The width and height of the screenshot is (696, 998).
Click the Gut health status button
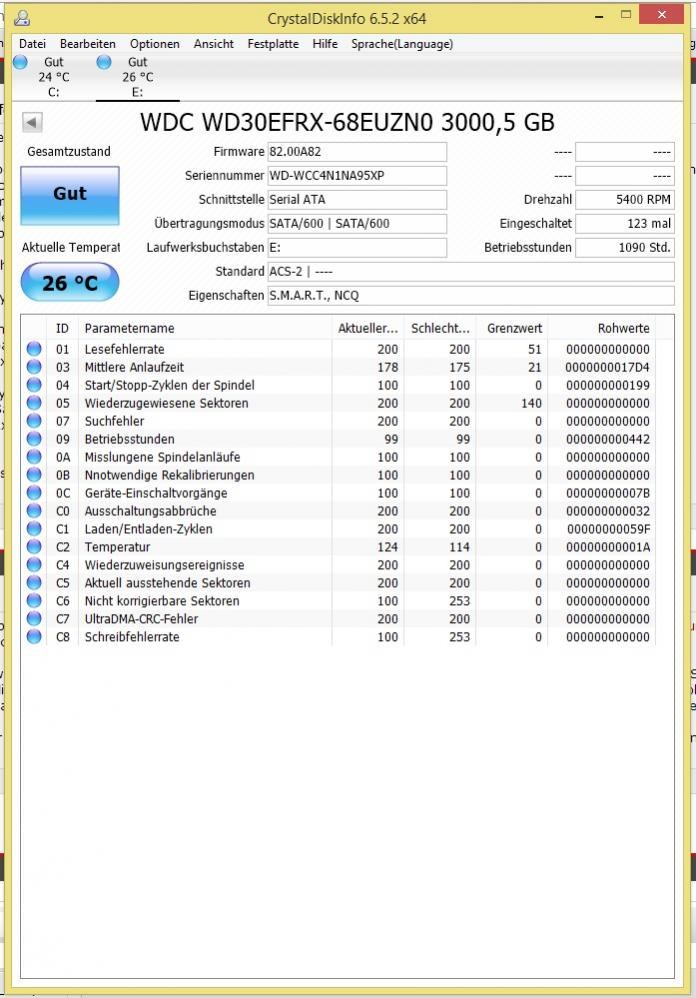tap(70, 194)
